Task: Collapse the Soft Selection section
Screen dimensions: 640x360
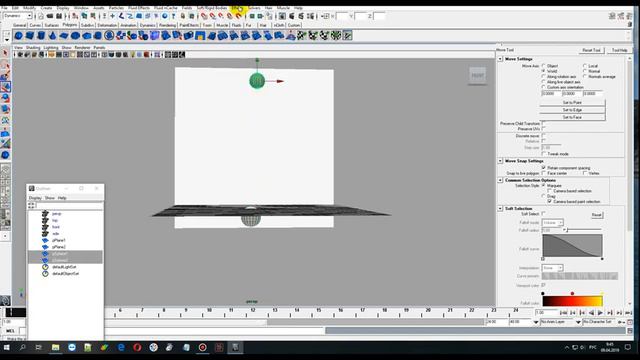Action: [500, 209]
